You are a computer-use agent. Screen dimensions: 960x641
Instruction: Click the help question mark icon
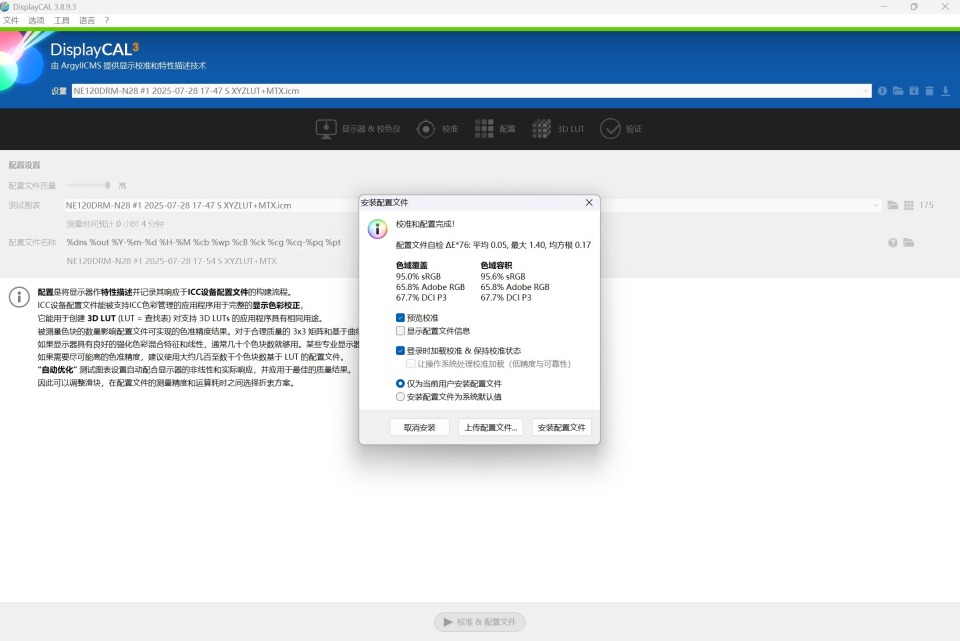[893, 242]
